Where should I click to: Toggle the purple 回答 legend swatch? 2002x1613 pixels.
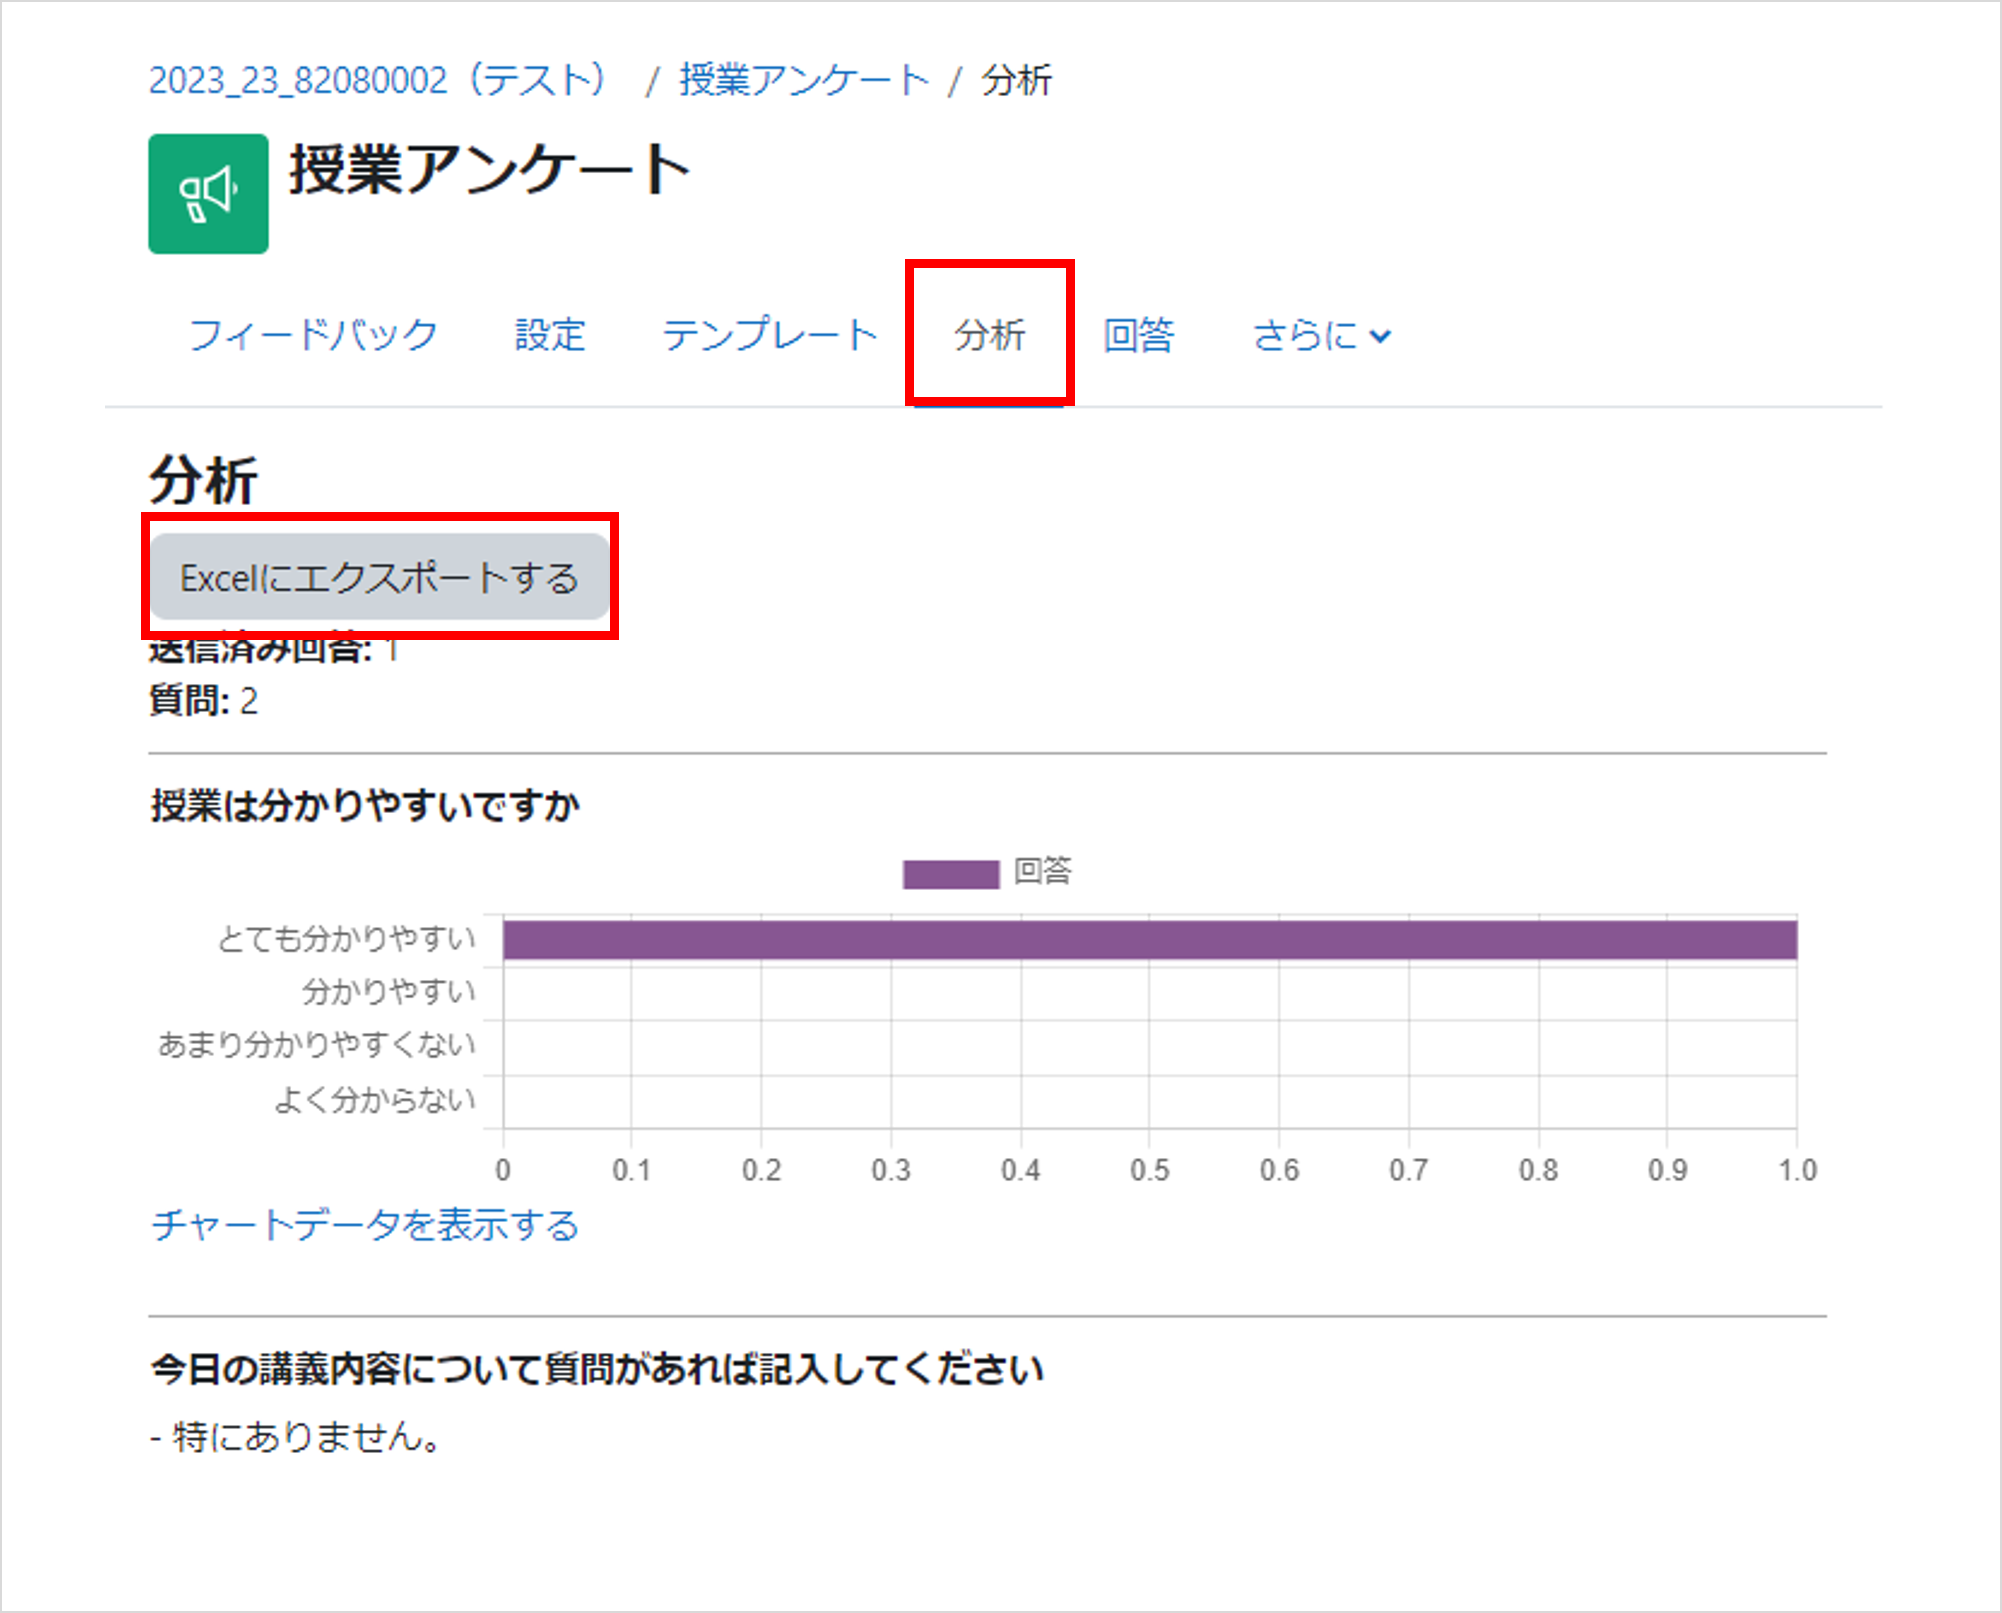[x=951, y=873]
